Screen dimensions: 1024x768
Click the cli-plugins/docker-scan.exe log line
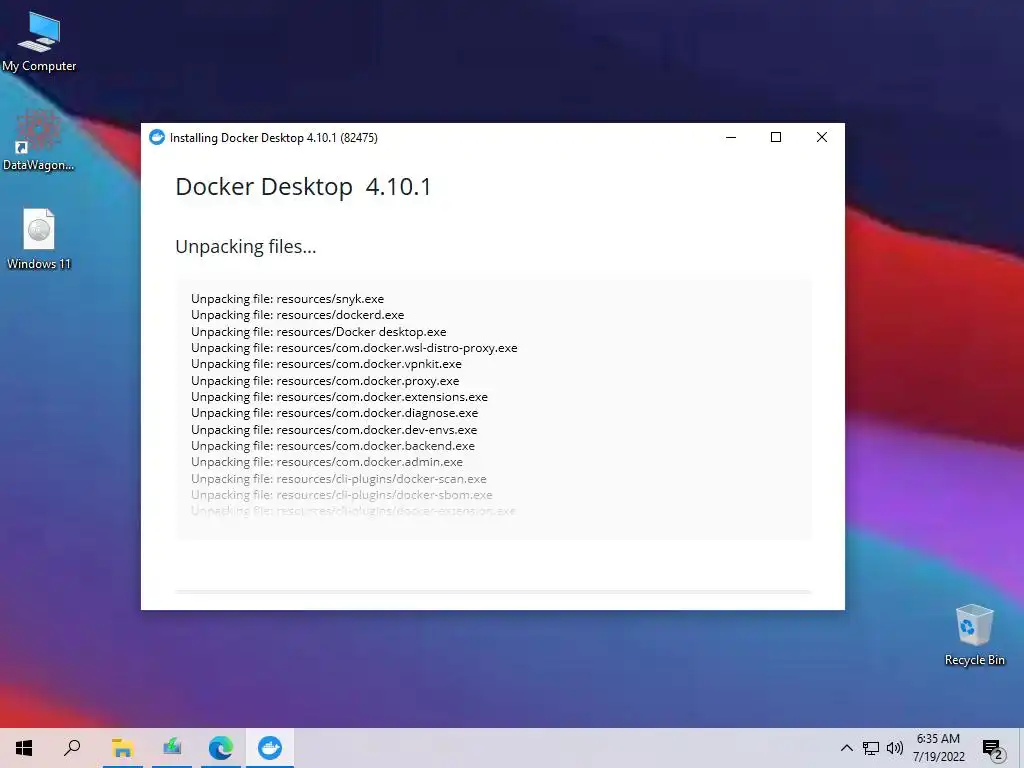coord(339,479)
